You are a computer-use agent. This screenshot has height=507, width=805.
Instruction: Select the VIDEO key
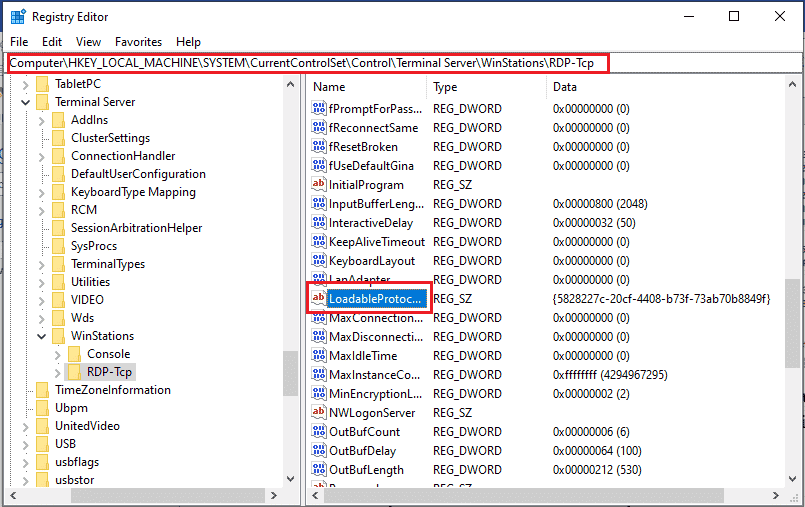[x=87, y=299]
